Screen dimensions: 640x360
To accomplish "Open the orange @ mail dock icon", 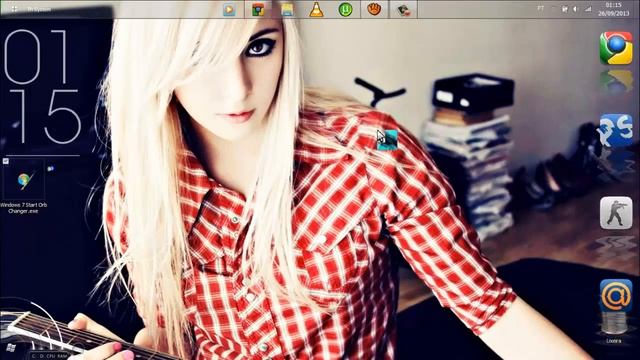I will 616,296.
